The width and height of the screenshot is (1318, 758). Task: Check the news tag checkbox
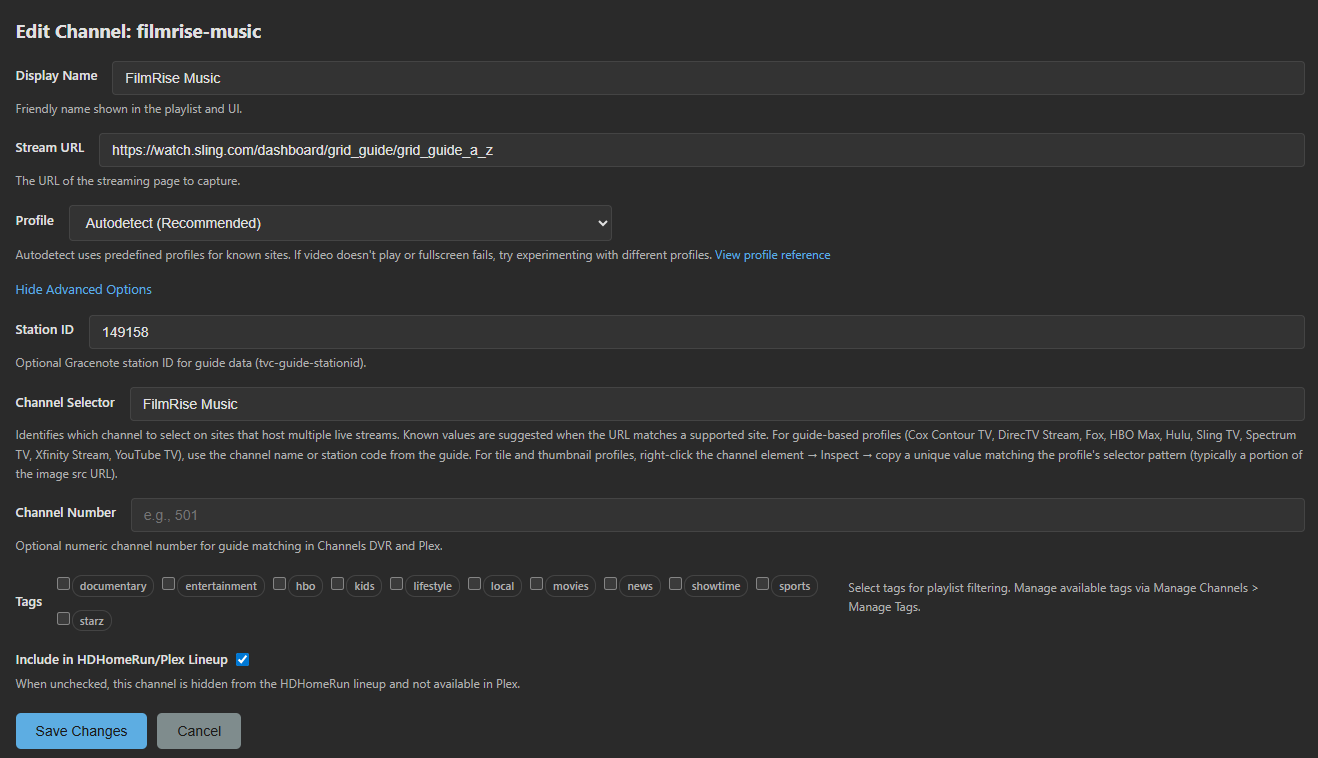611,584
